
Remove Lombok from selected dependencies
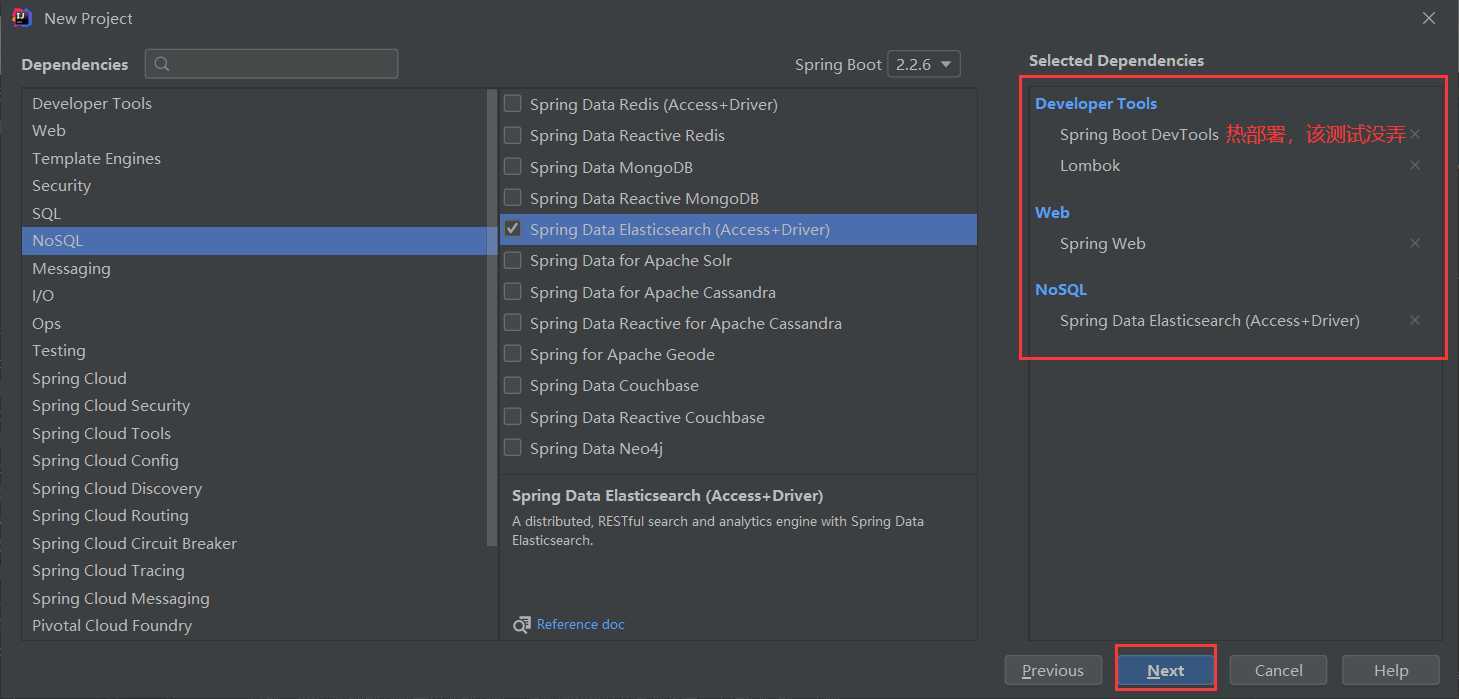tap(1415, 165)
